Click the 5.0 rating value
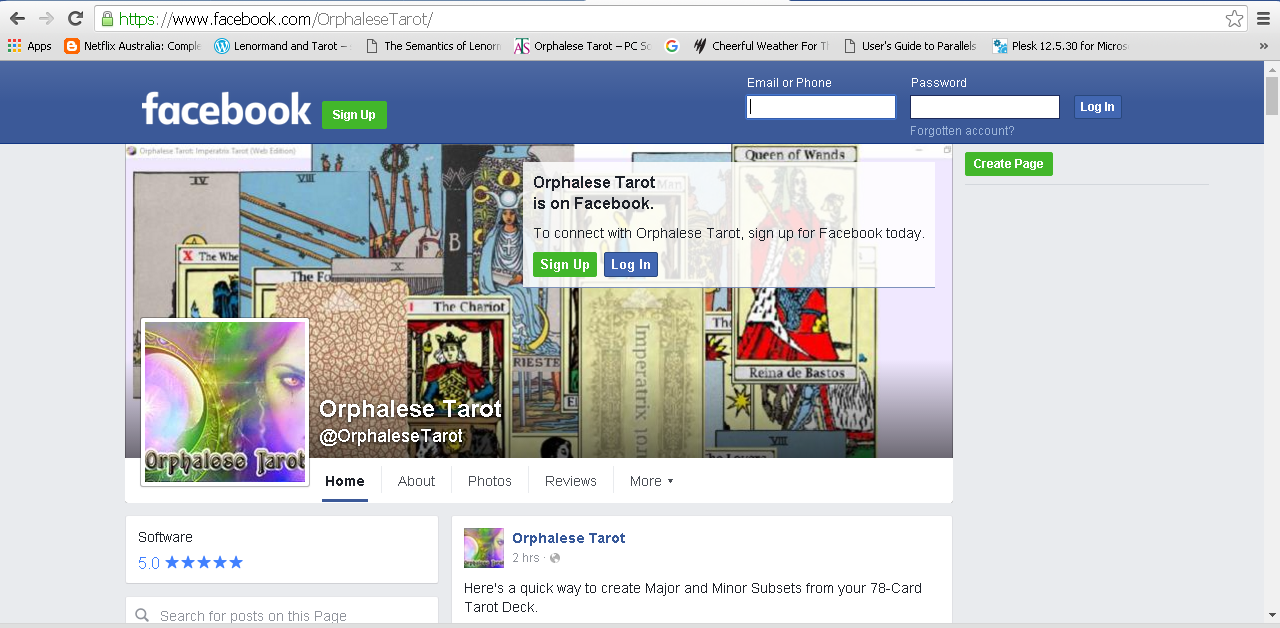1280x628 pixels. click(149, 563)
